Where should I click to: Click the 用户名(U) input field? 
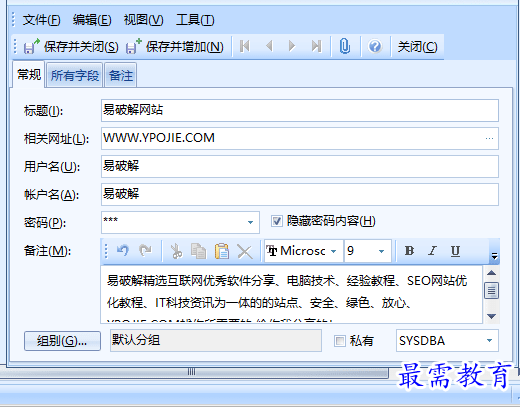(300, 166)
